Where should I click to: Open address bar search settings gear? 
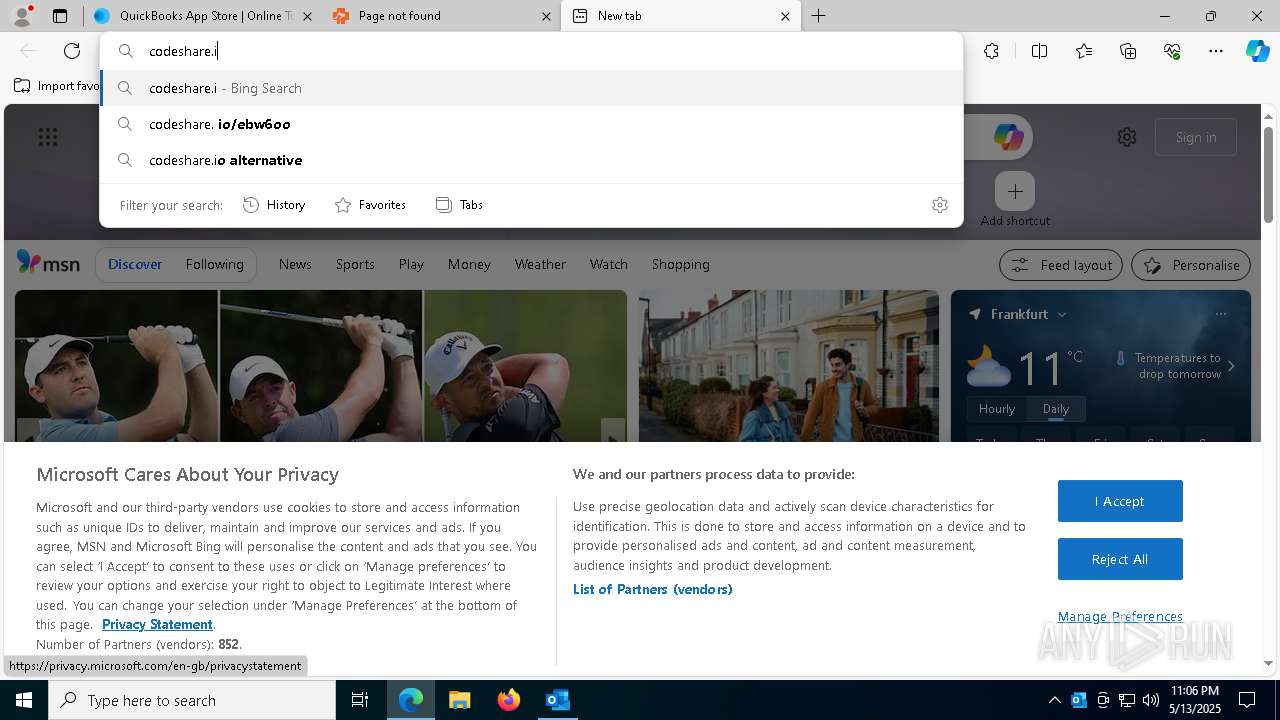940,205
